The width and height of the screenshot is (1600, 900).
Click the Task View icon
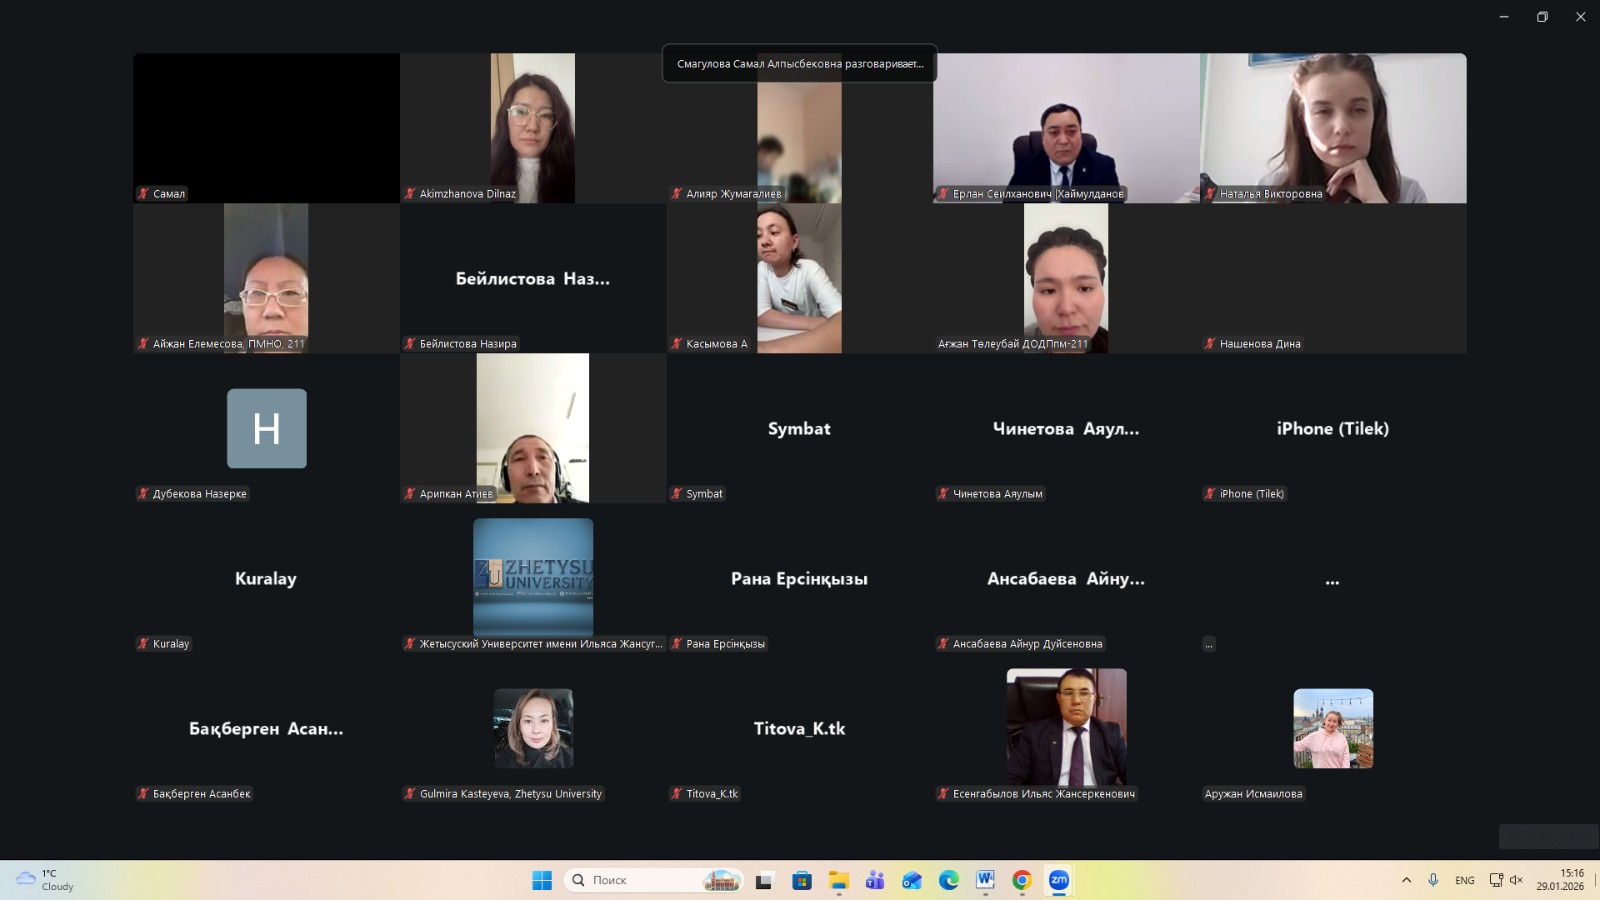(x=764, y=880)
